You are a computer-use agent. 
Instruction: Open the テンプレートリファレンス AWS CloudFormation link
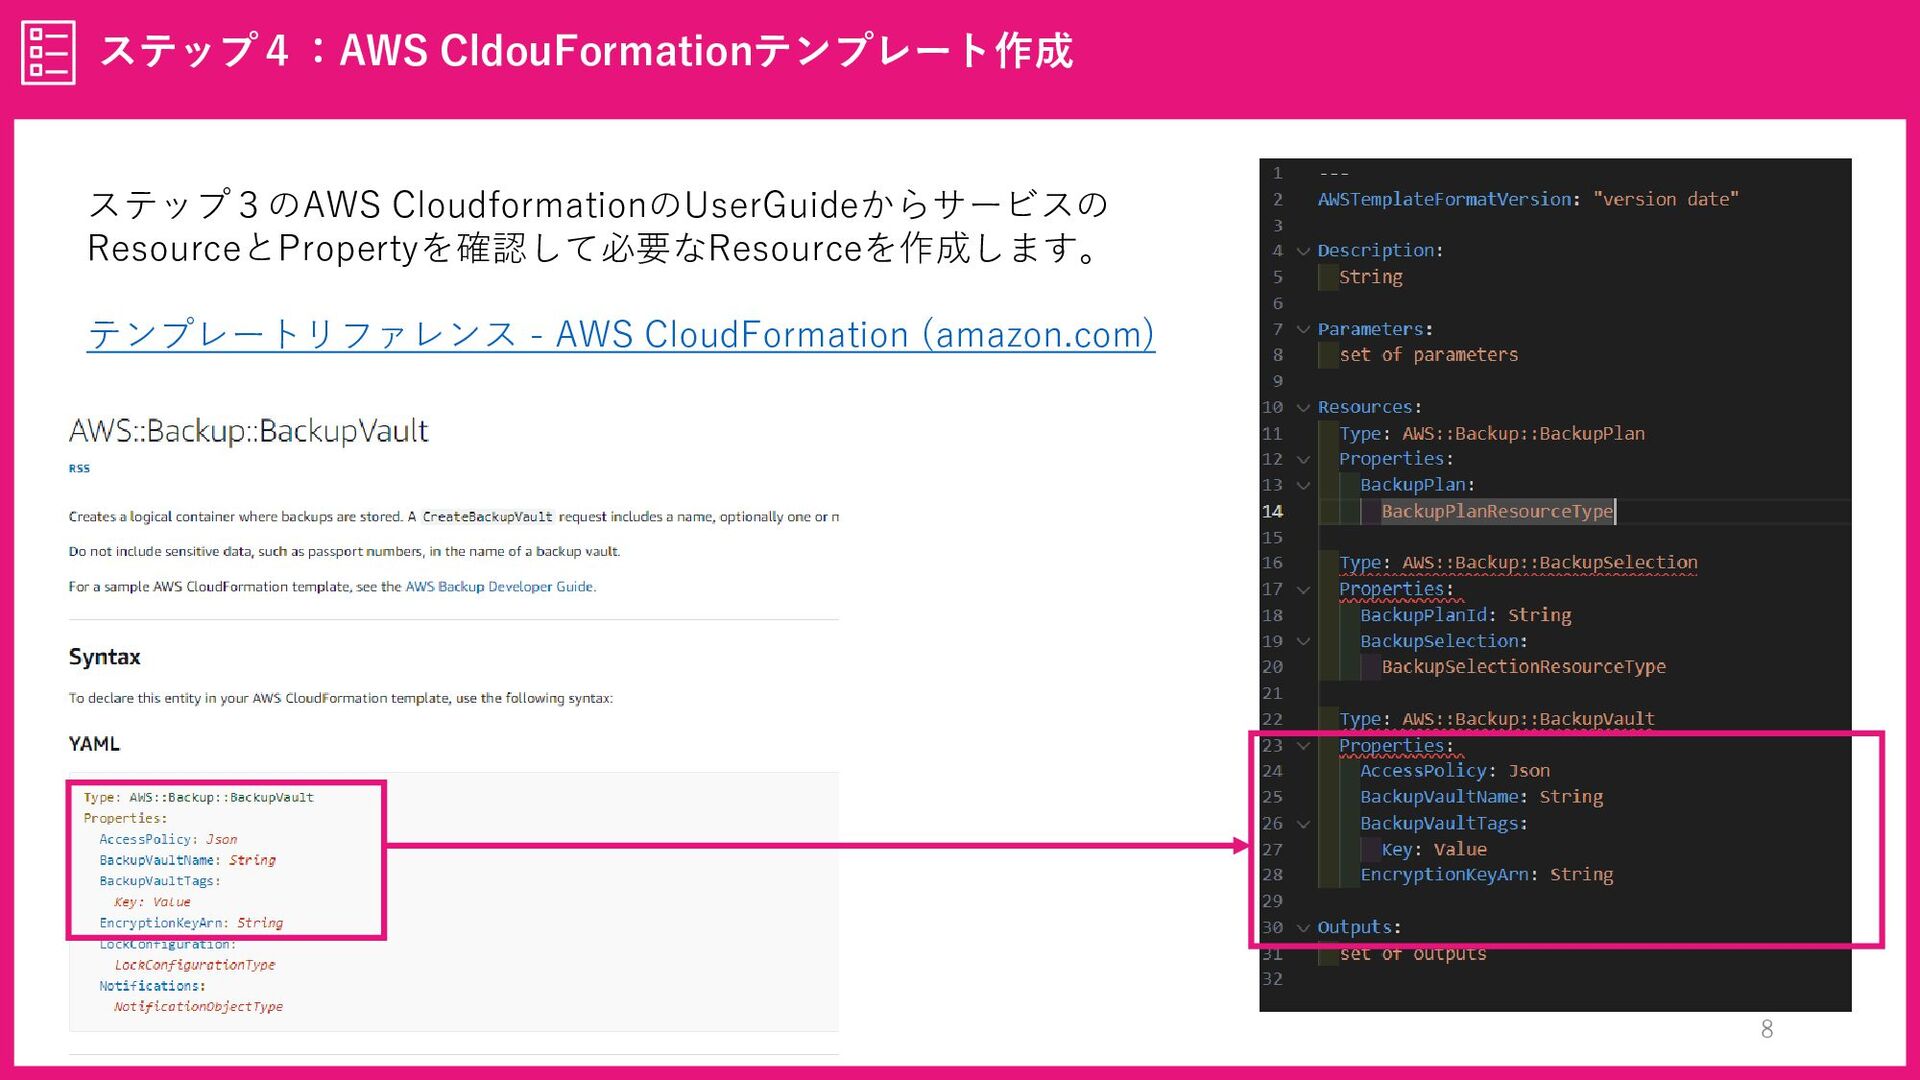pos(621,334)
